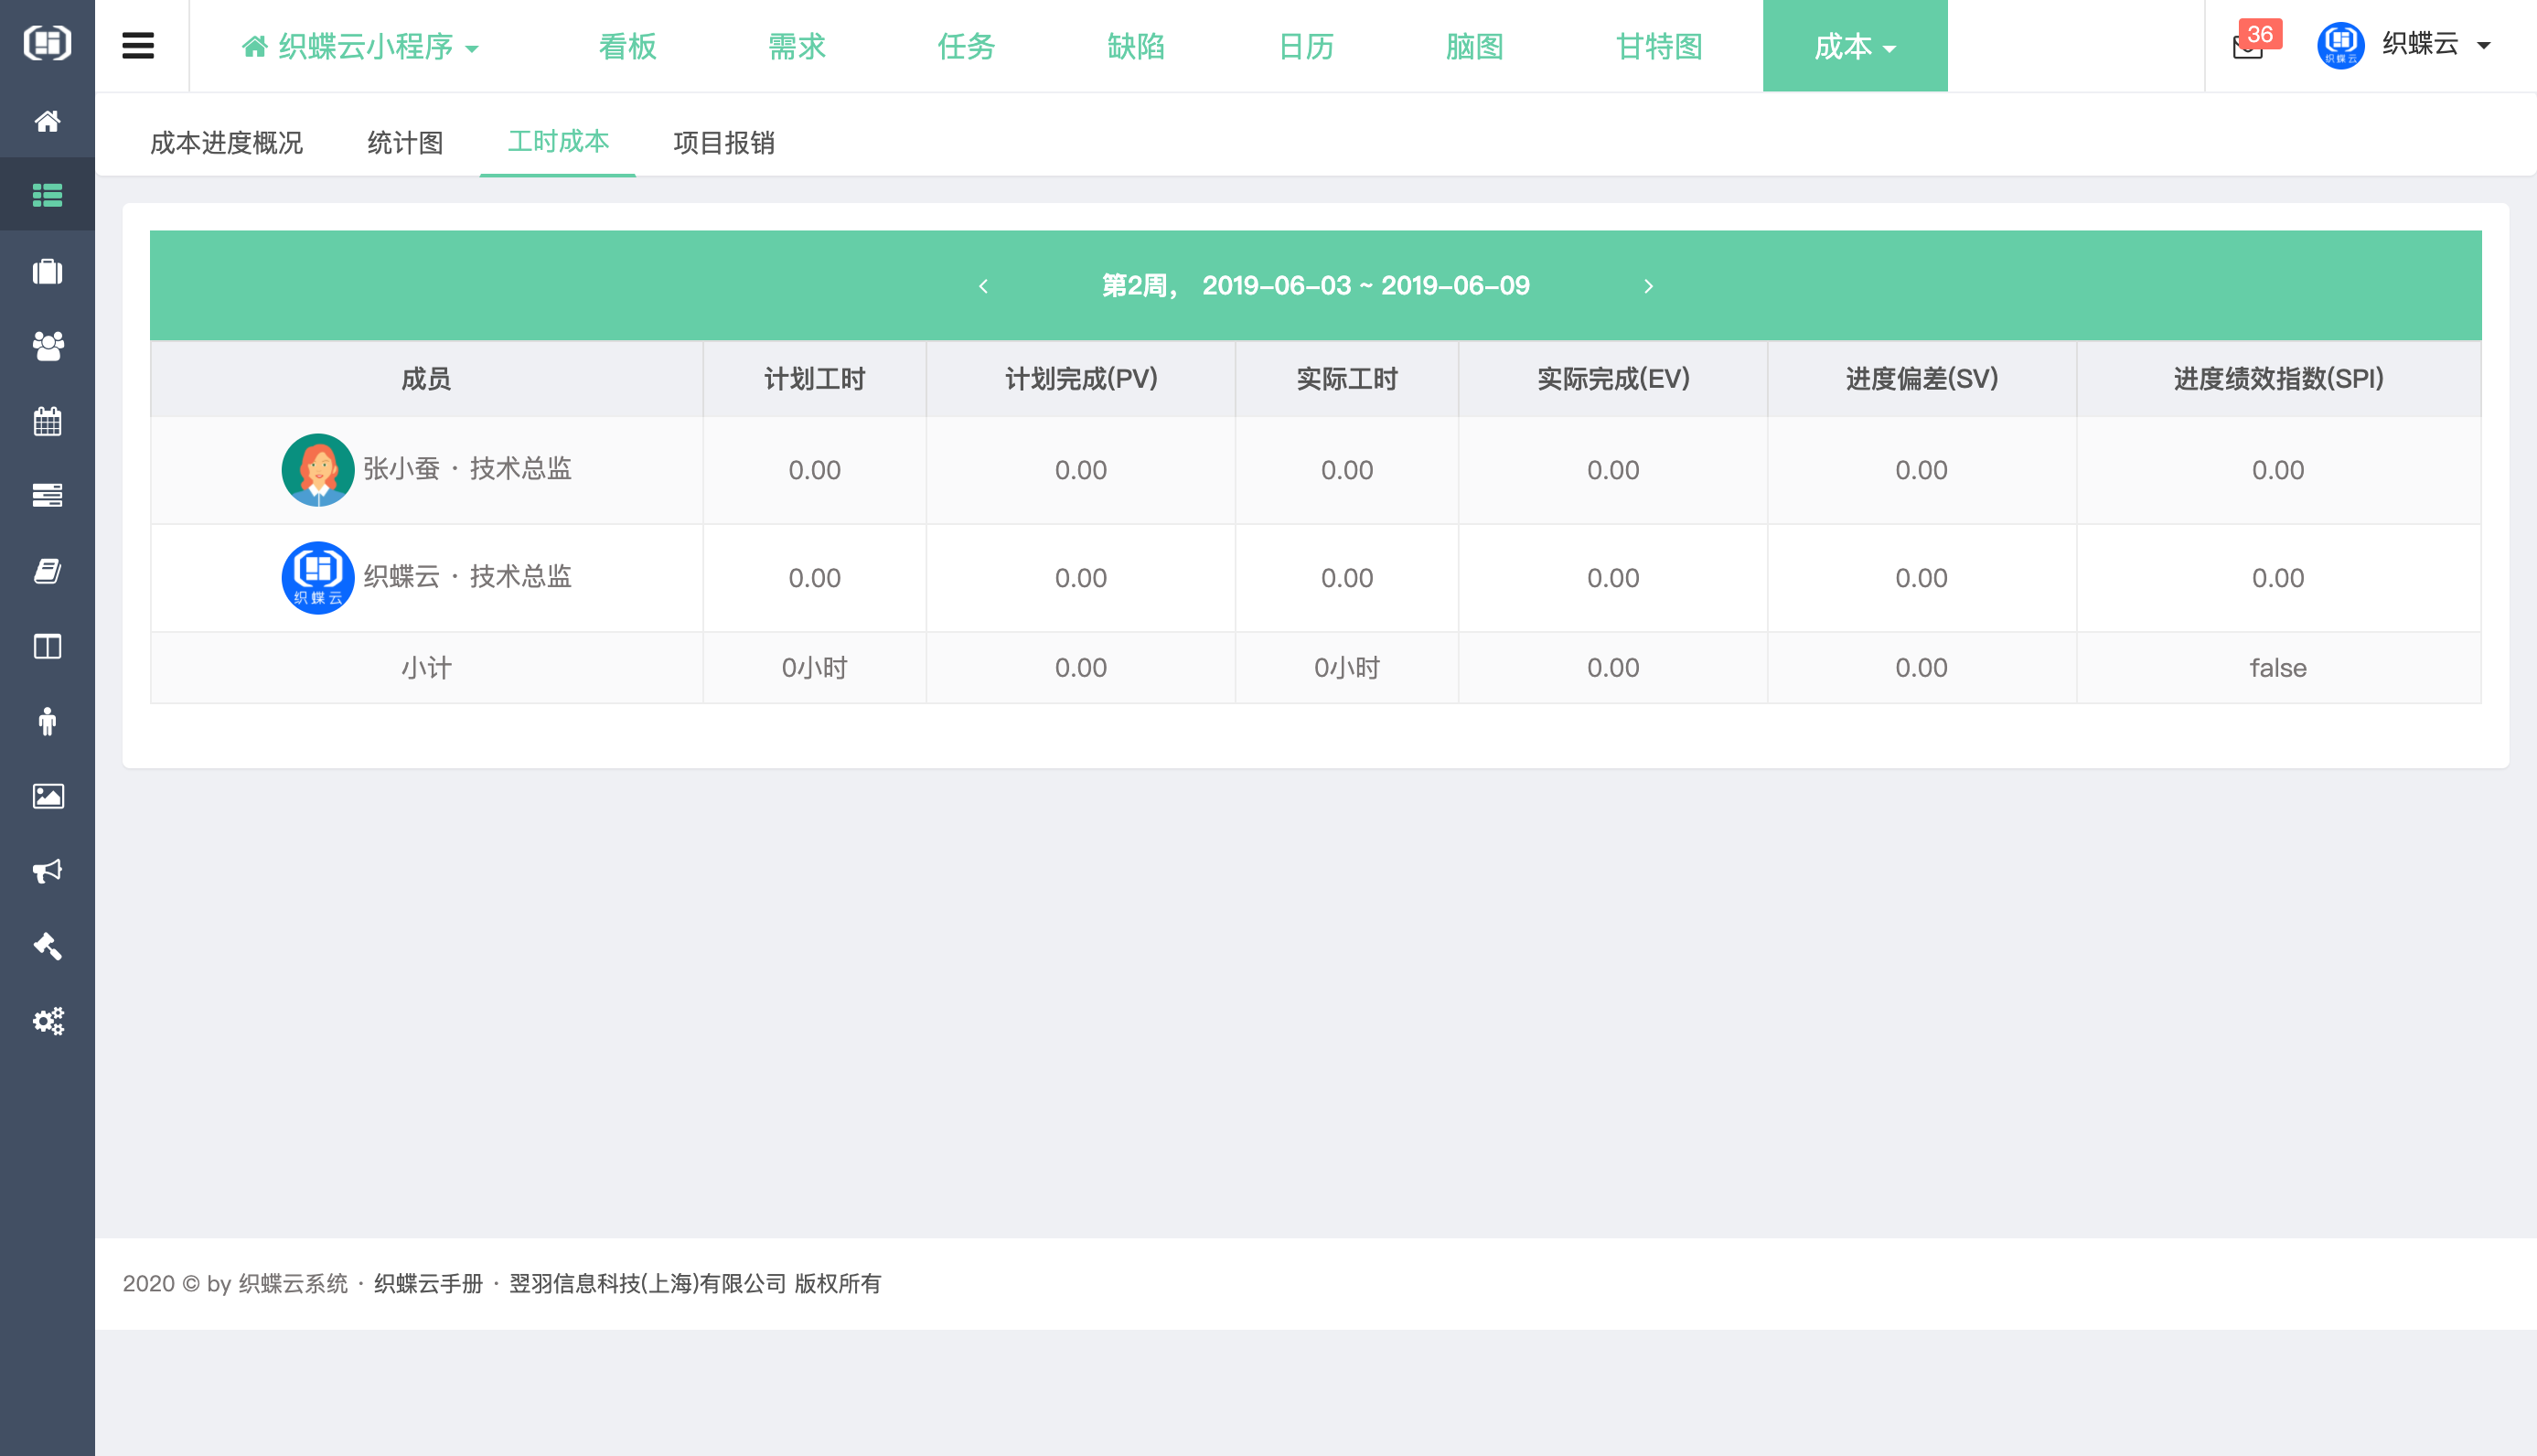The width and height of the screenshot is (2537, 1456).
Task: Click 张小蚕's avatar in the table
Action: 317,469
